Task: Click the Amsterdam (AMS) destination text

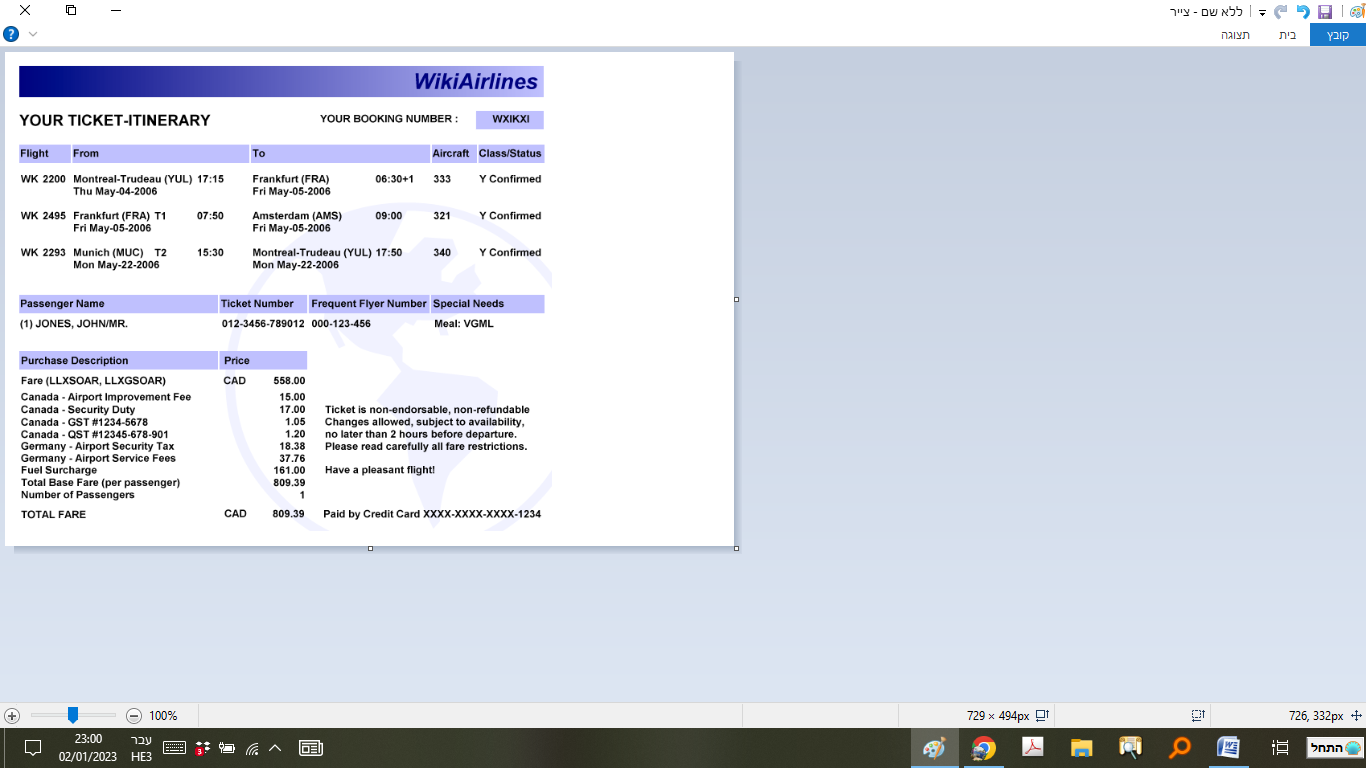Action: 297,216
